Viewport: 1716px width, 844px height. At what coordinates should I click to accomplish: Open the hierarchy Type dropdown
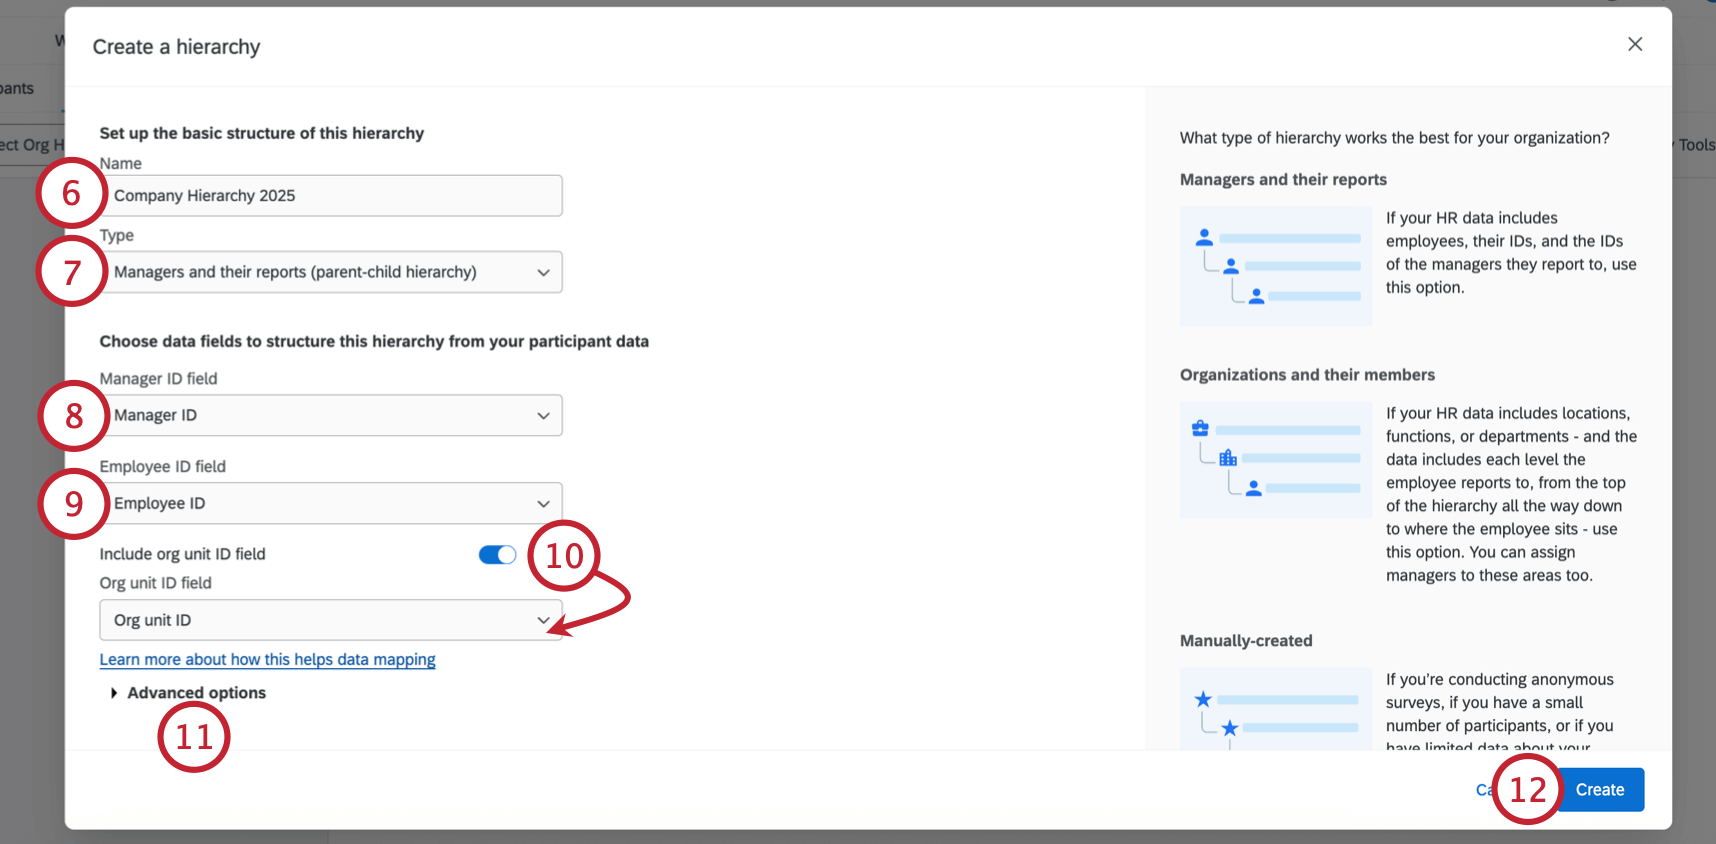tap(331, 272)
